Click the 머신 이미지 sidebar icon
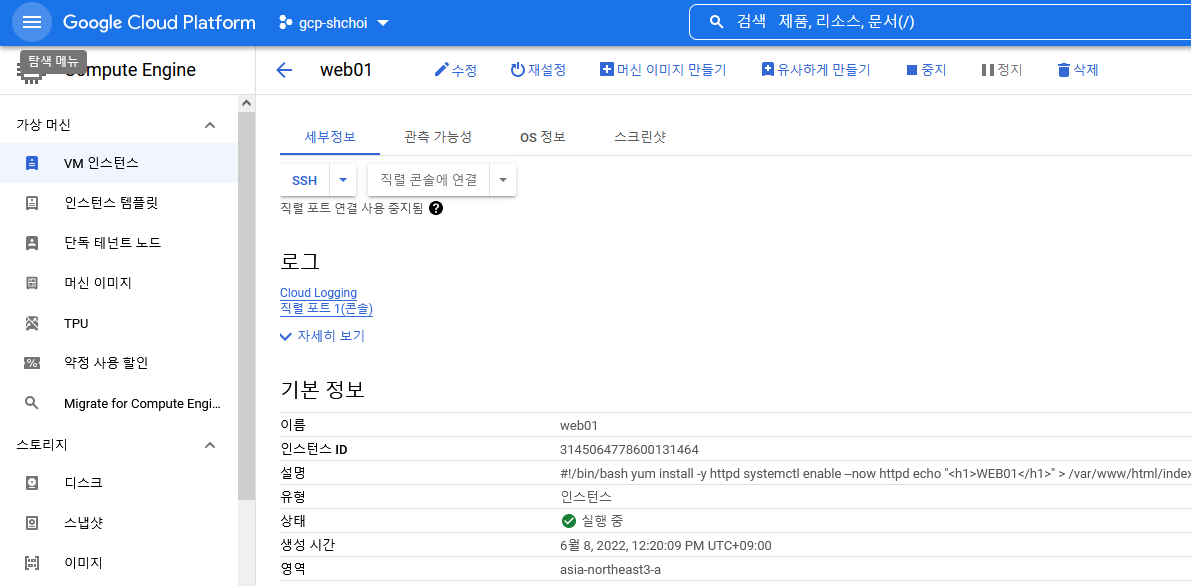 point(31,283)
